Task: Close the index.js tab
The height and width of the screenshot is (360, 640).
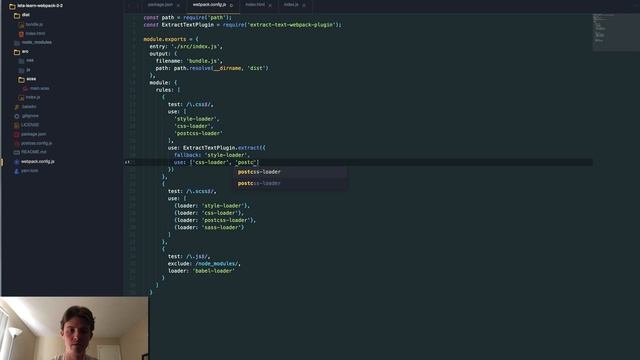Action: point(304,5)
